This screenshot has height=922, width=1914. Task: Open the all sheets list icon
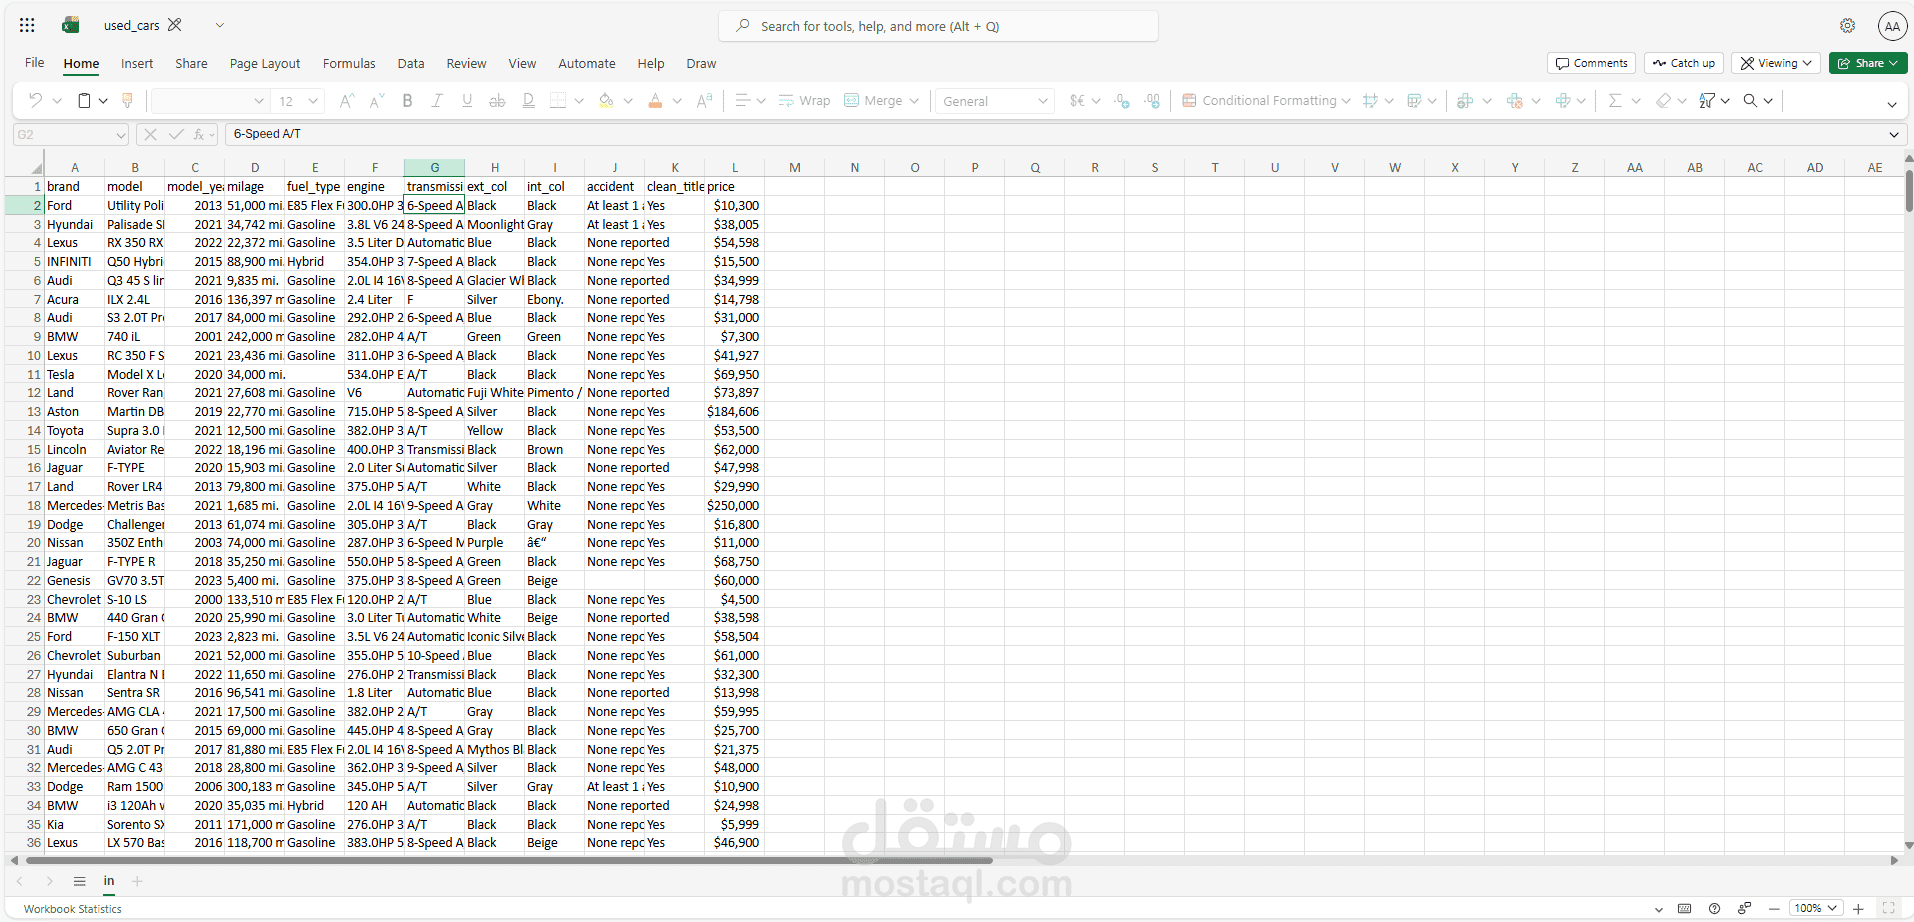click(79, 881)
